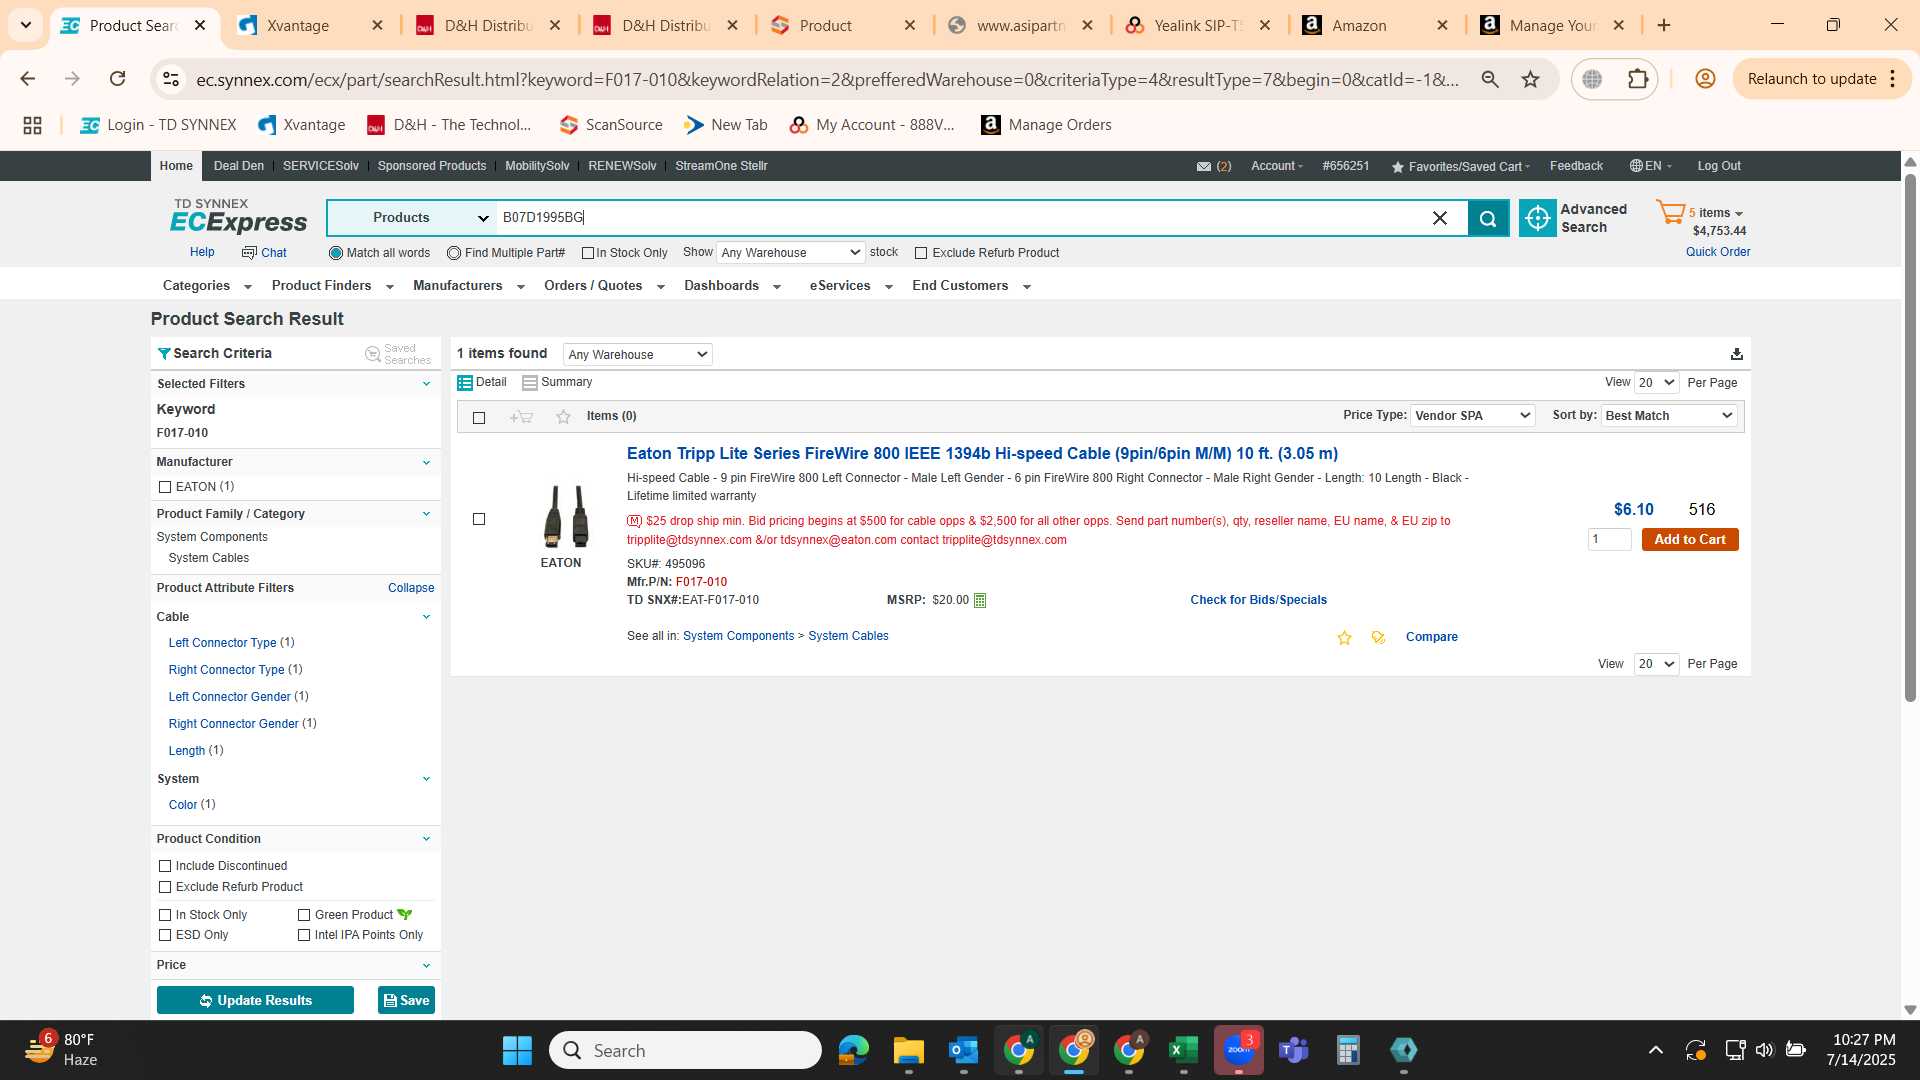Click the Quick Order link
The image size is (1920, 1080).
[1717, 252]
